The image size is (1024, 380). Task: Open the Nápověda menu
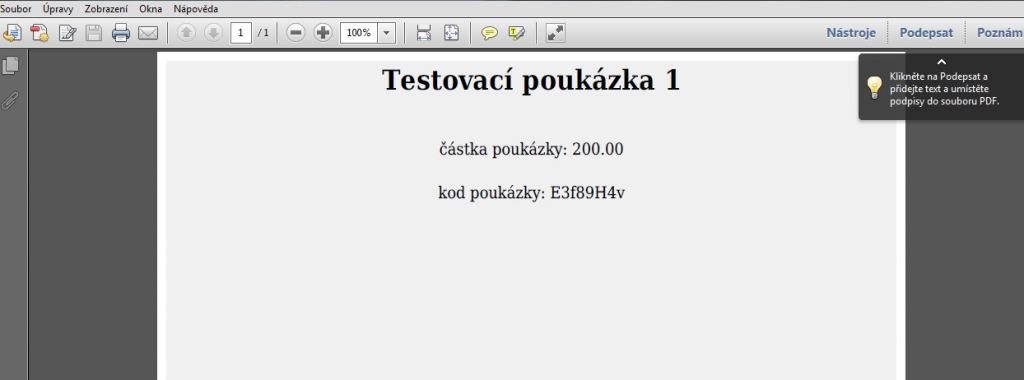[x=196, y=9]
